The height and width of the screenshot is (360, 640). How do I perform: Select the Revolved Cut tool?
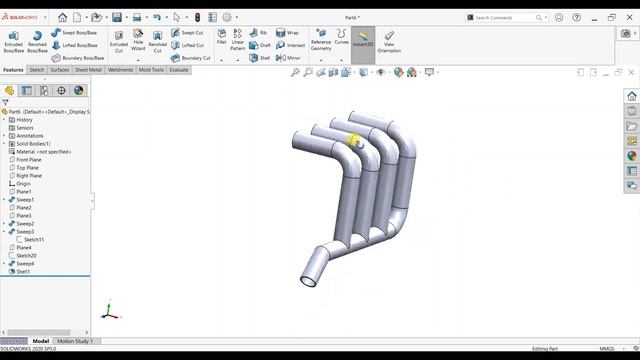click(158, 42)
